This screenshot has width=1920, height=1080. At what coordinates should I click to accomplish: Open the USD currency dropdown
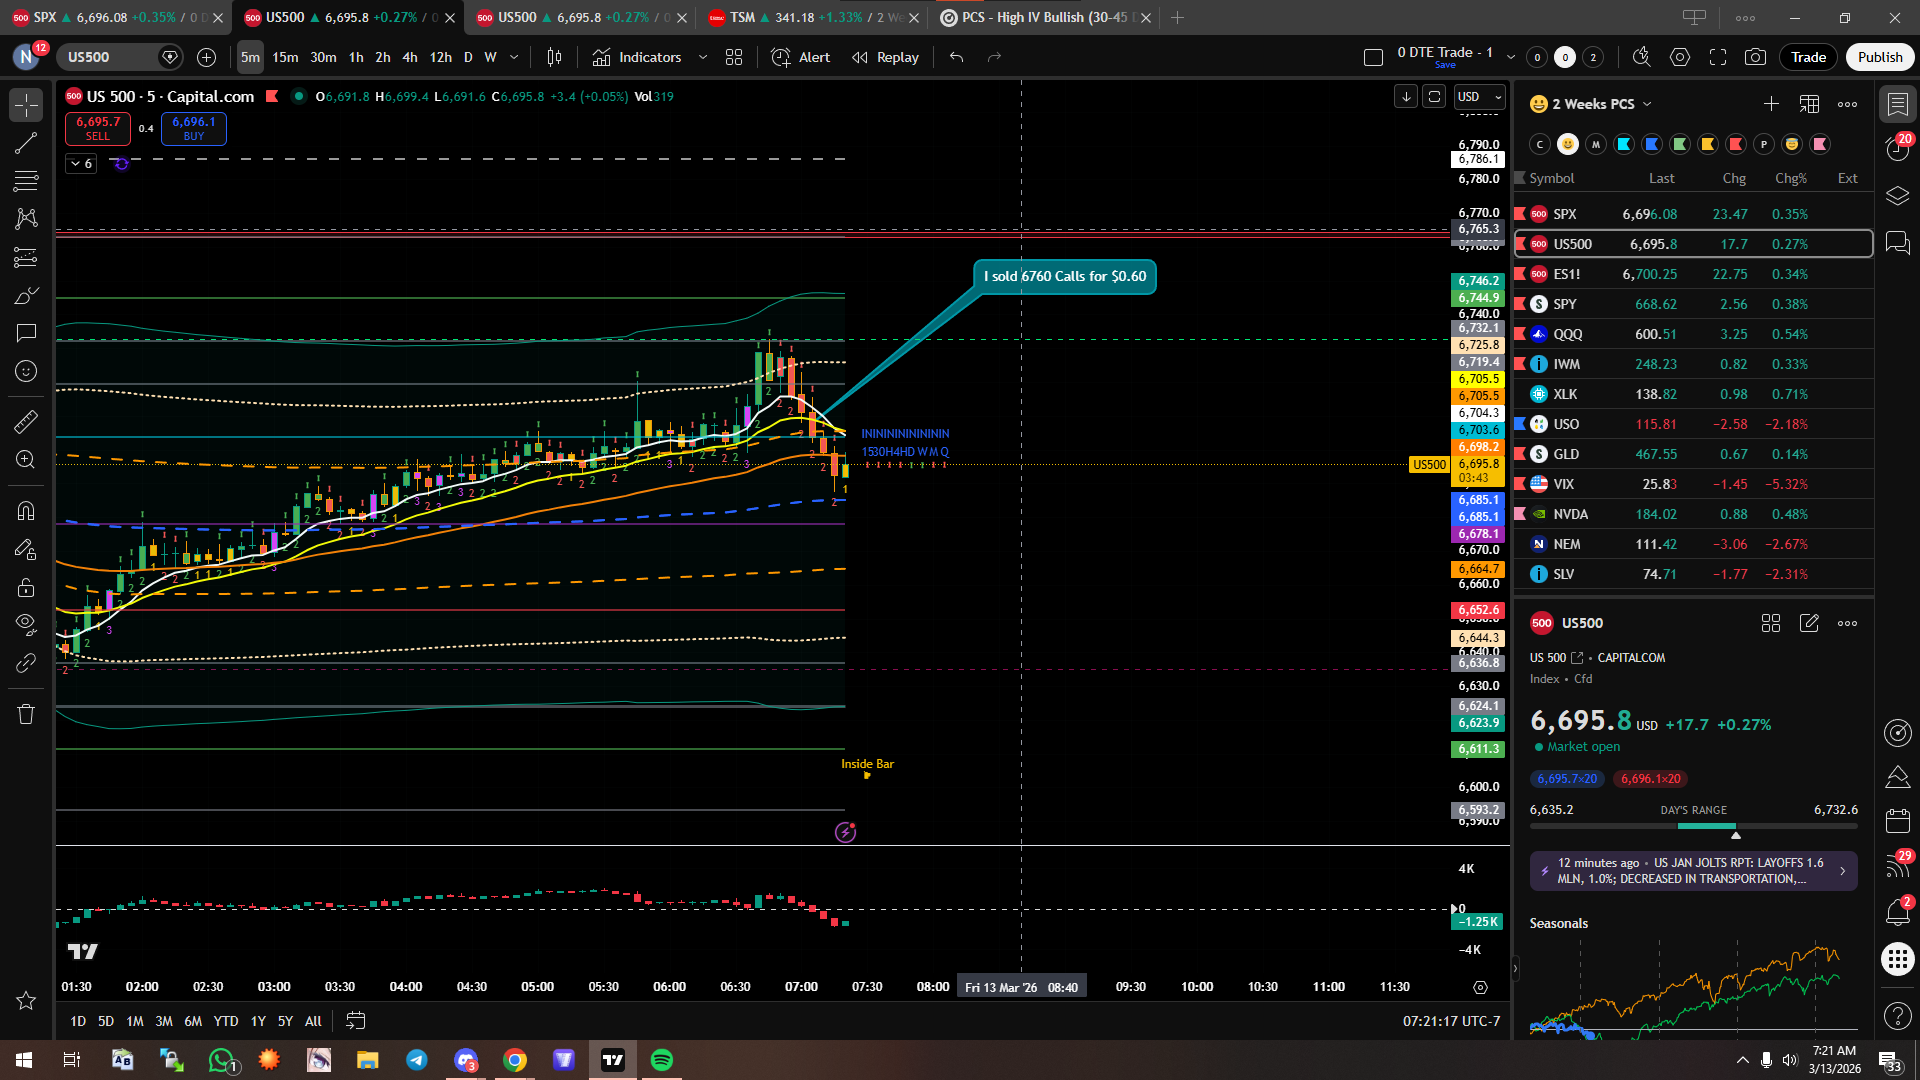(x=1480, y=97)
